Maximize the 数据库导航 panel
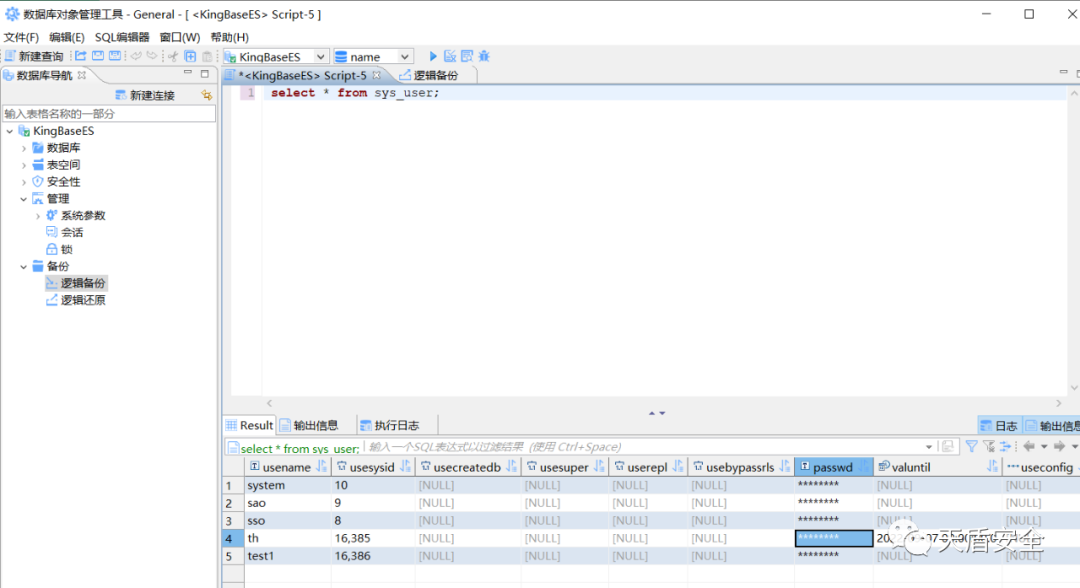This screenshot has height=588, width=1080. pyautogui.click(x=205, y=74)
